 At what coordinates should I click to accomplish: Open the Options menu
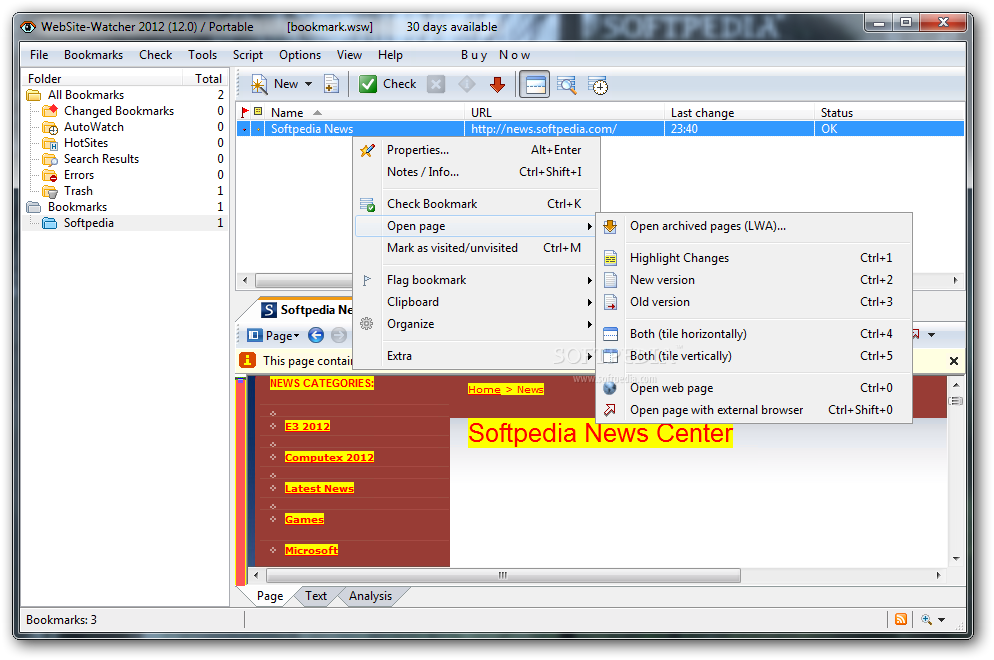tap(300, 55)
